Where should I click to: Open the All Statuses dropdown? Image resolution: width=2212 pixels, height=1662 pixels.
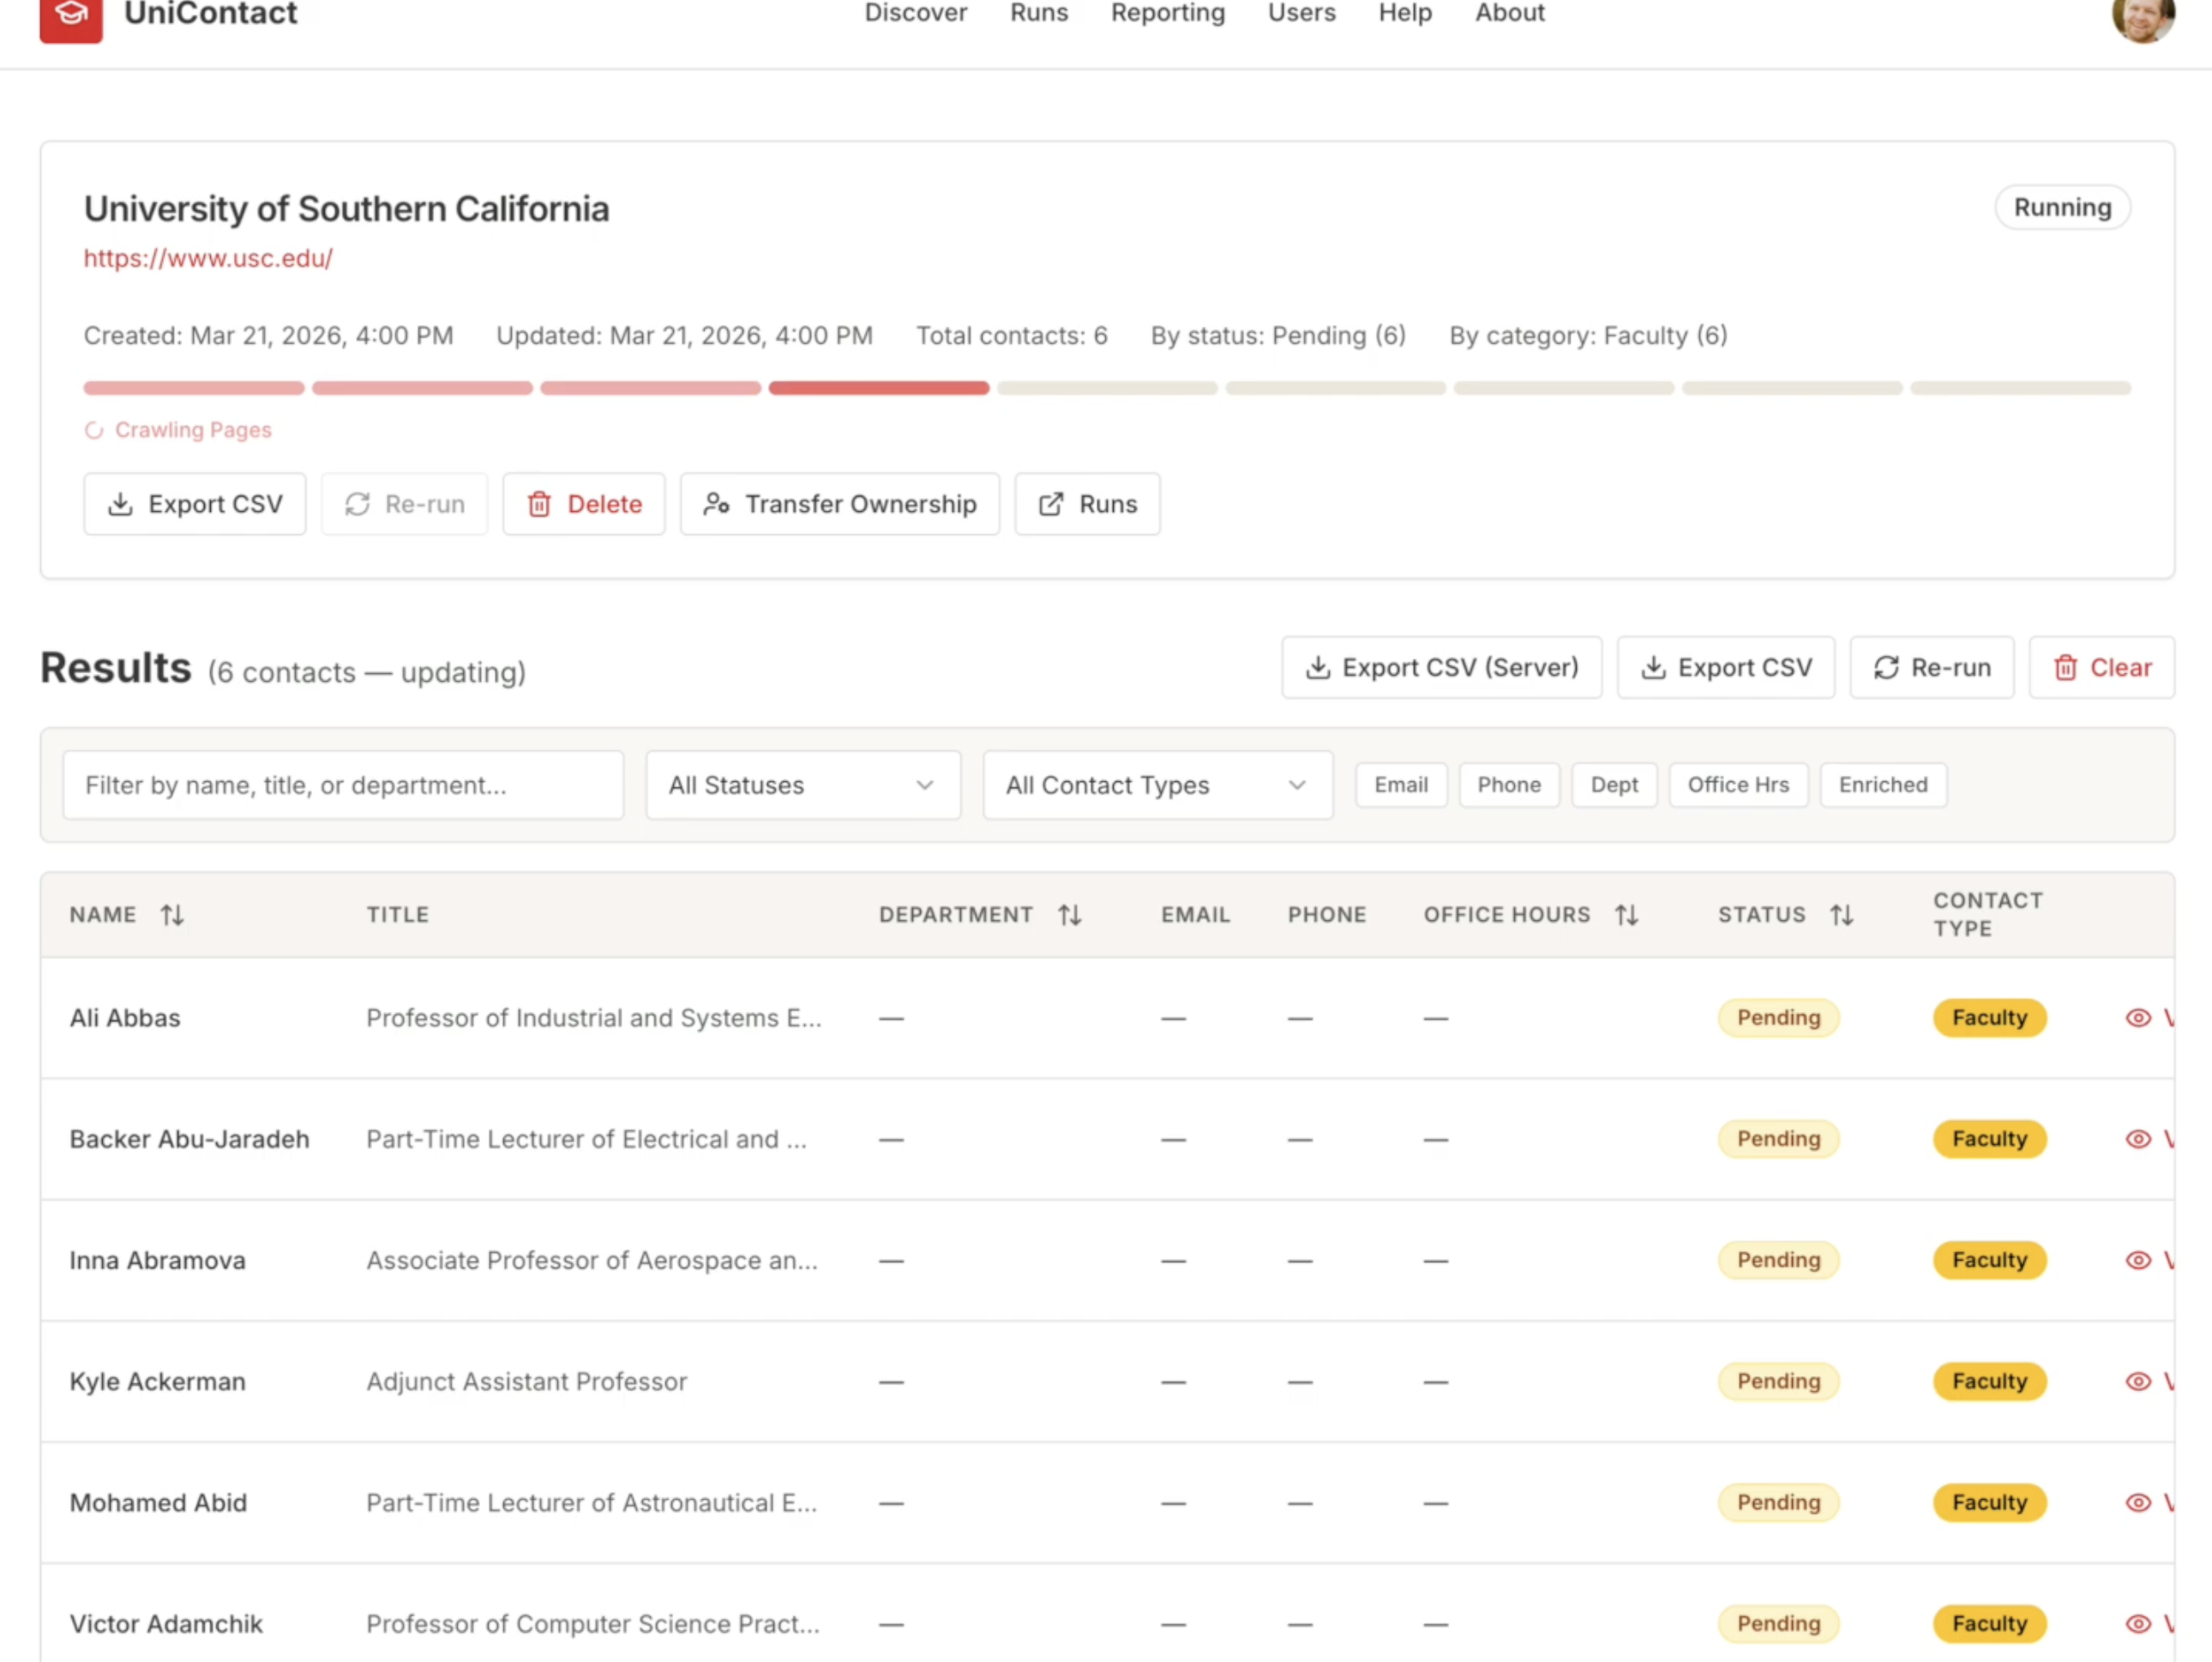click(x=803, y=785)
